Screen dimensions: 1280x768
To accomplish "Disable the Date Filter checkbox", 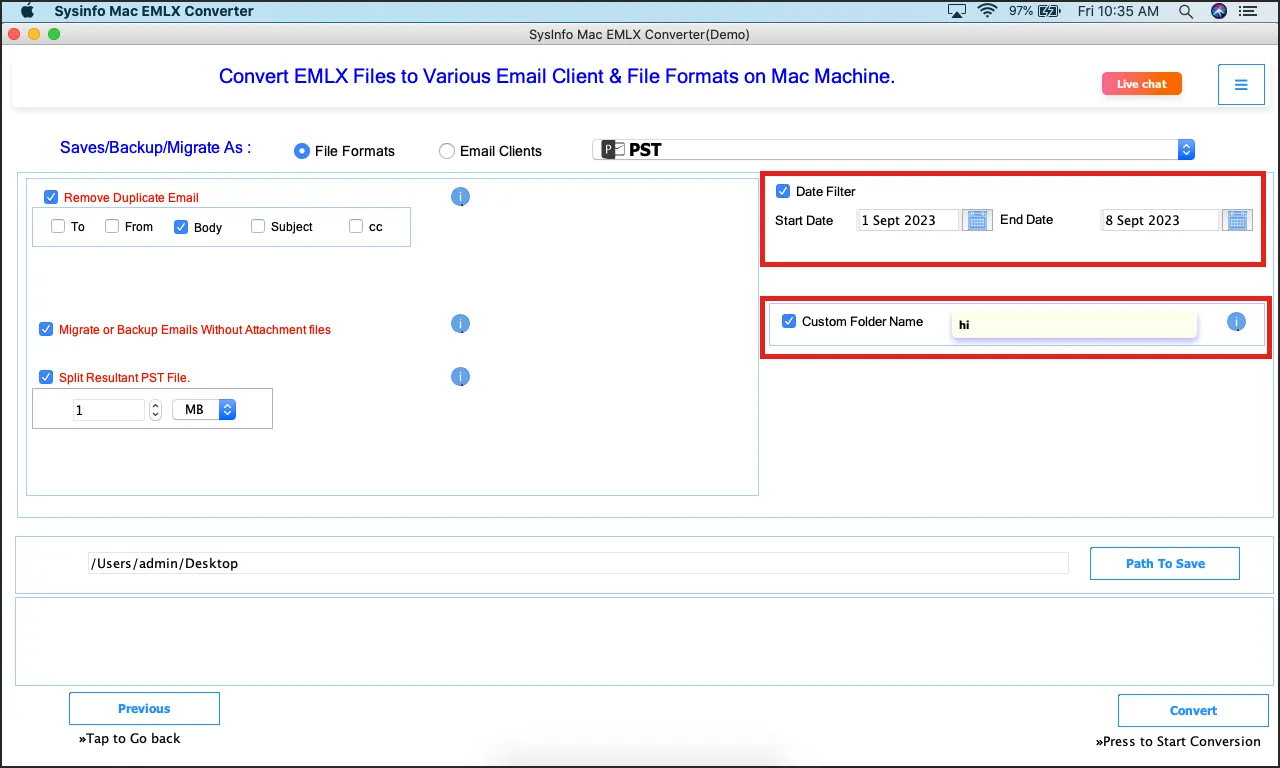I will (x=783, y=191).
